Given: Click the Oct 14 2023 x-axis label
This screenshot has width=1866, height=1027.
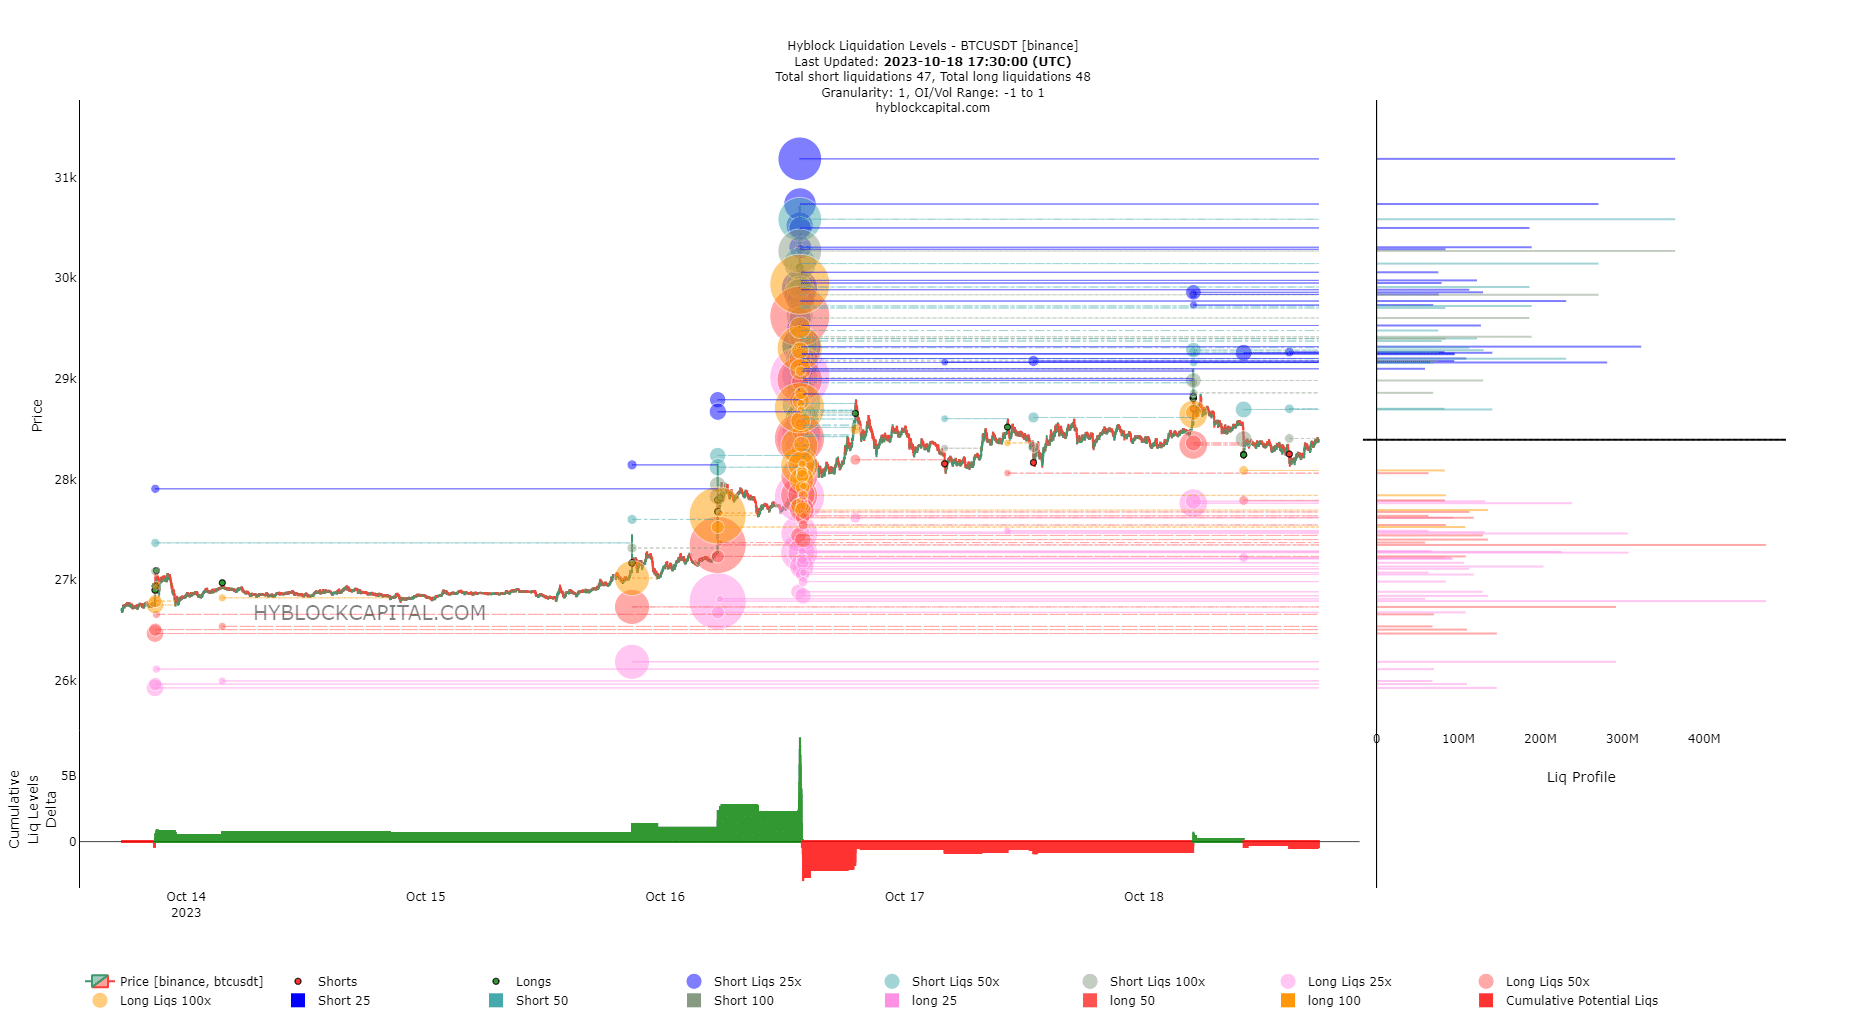Looking at the screenshot, I should pos(186,904).
